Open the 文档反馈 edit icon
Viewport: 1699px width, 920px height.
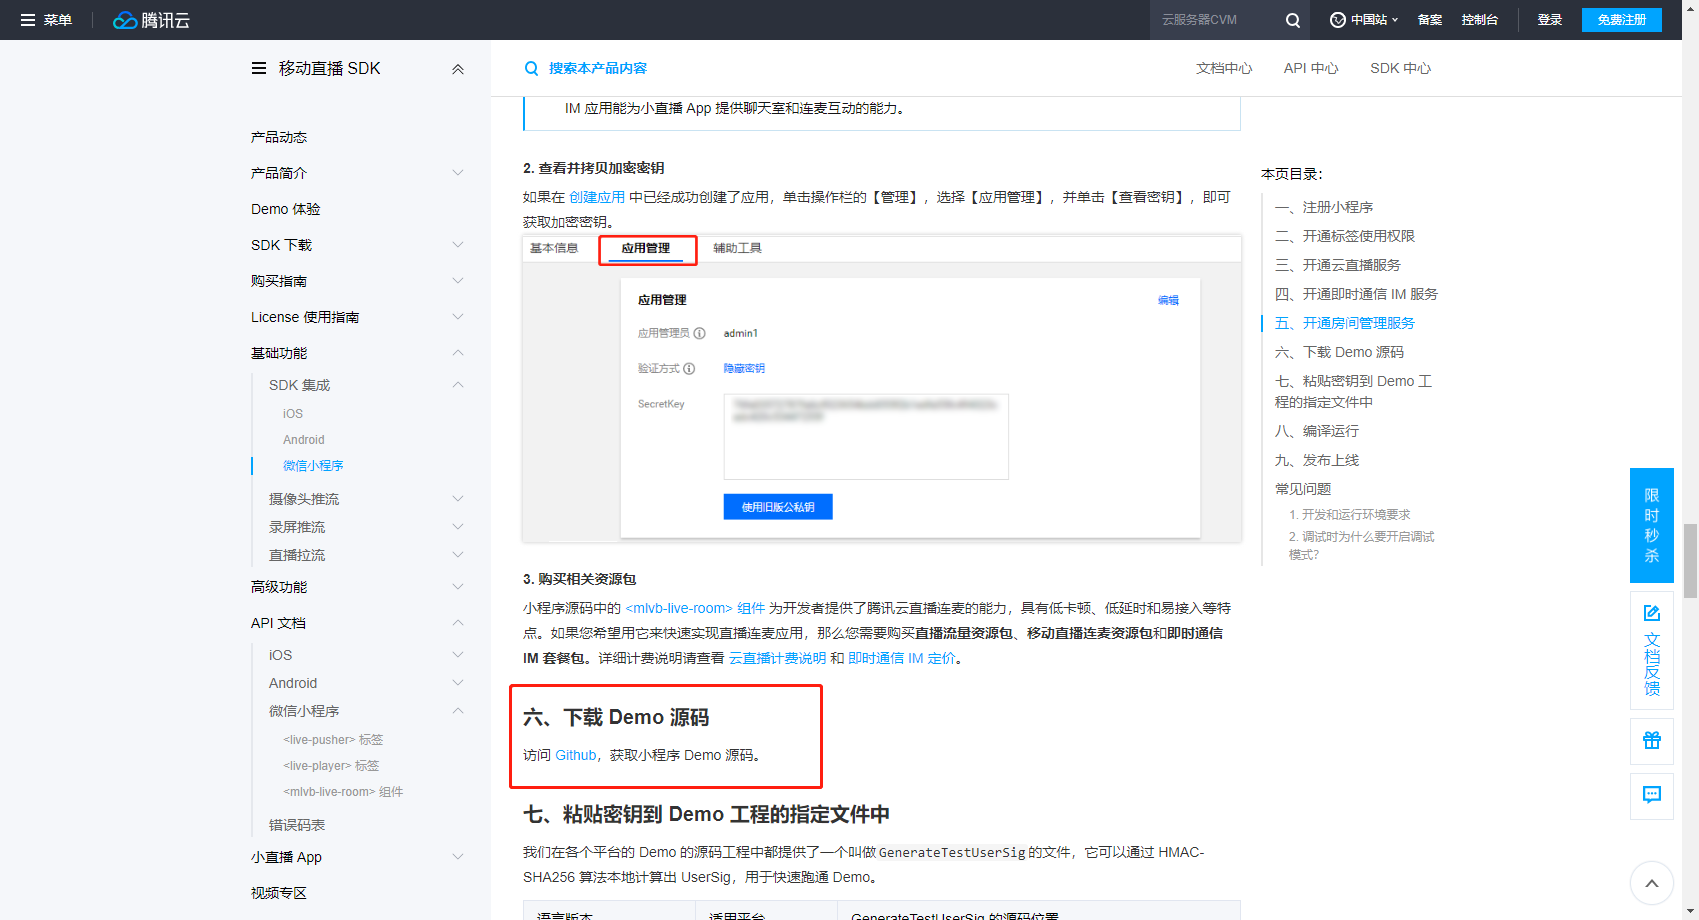pyautogui.click(x=1652, y=613)
